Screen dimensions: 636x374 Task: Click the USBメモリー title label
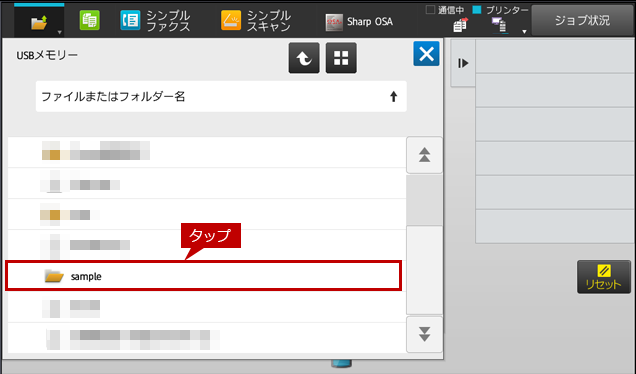[x=47, y=55]
